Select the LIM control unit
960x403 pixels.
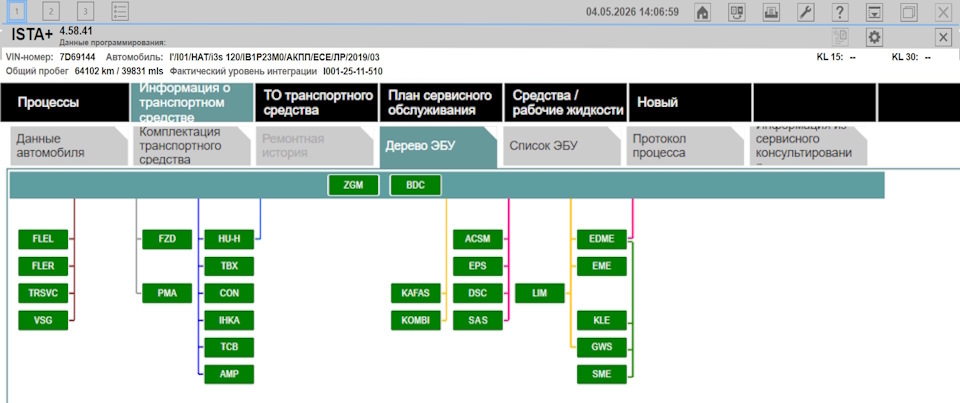click(x=540, y=293)
